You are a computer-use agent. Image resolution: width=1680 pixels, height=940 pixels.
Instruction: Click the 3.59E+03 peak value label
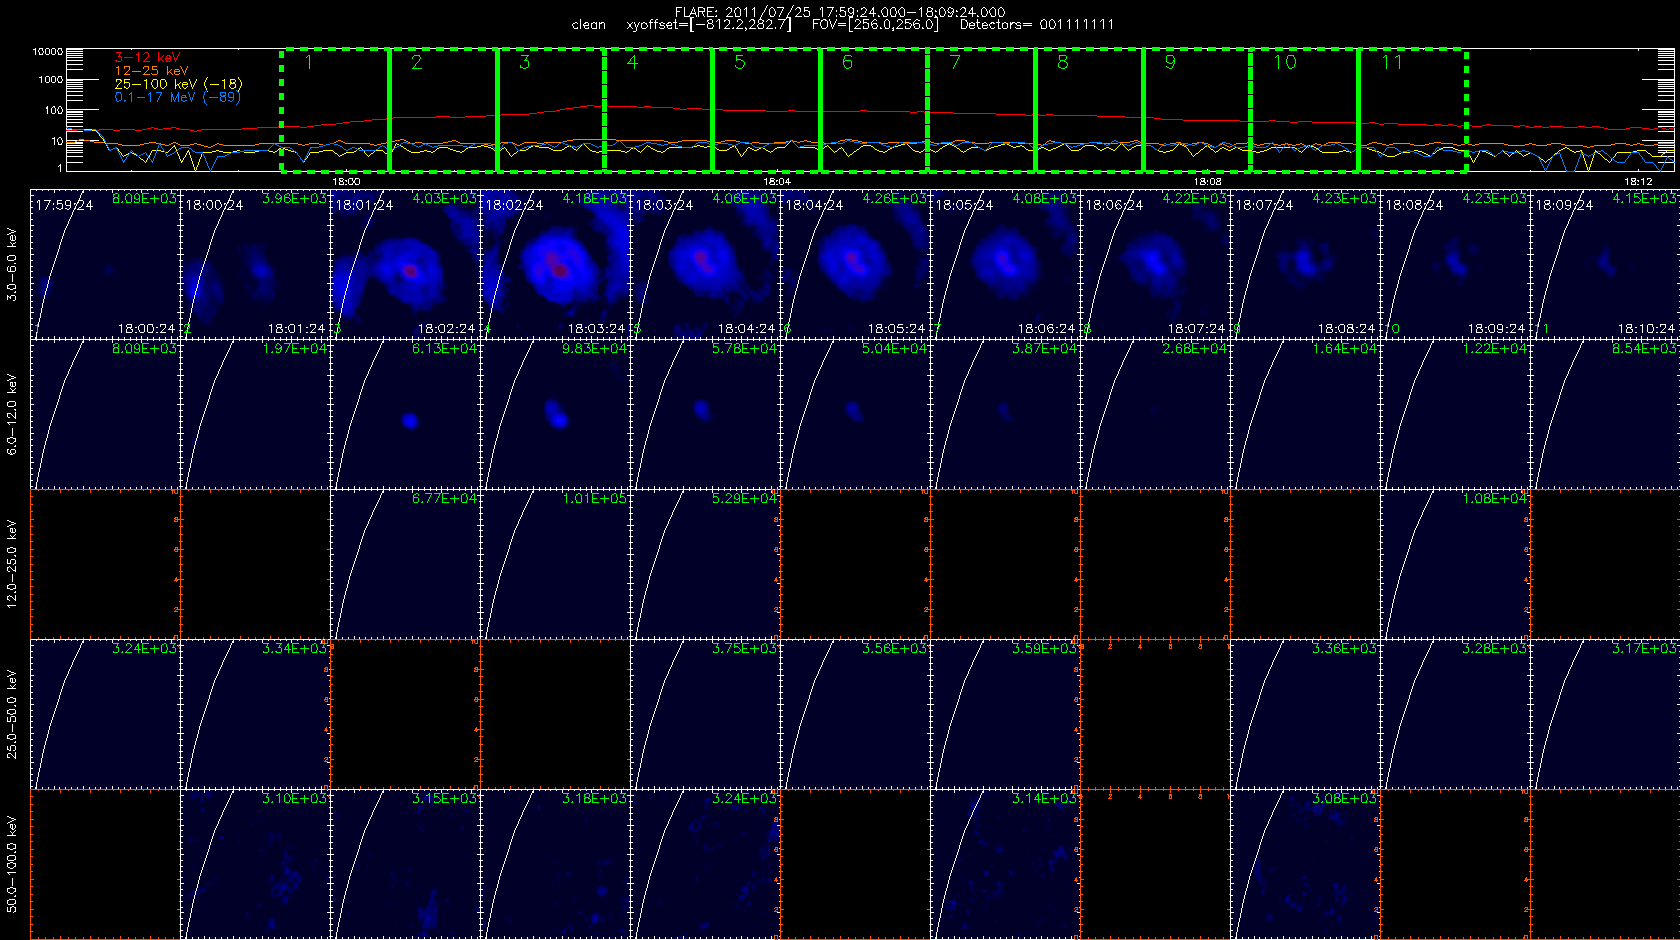pos(1045,649)
